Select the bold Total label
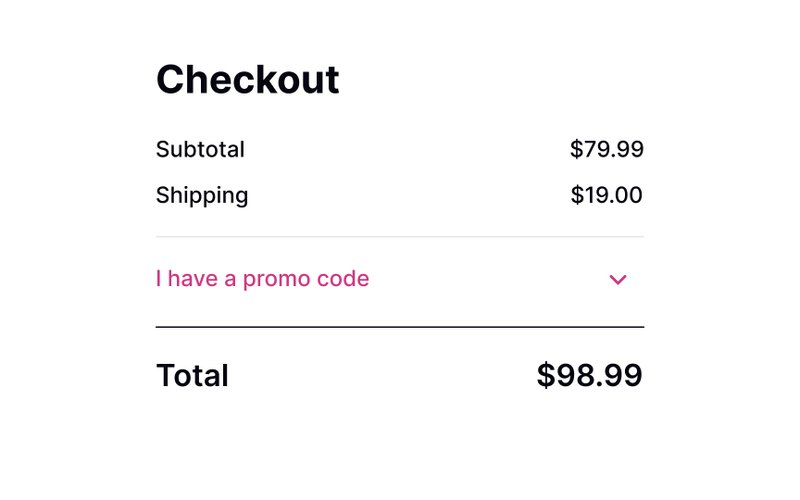 click(192, 376)
